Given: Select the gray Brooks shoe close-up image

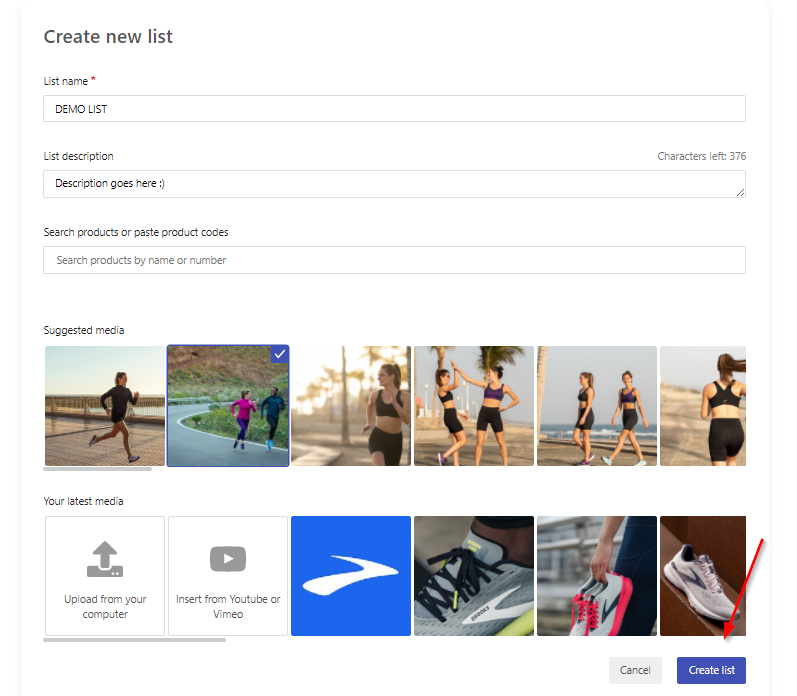Looking at the screenshot, I should (x=474, y=576).
